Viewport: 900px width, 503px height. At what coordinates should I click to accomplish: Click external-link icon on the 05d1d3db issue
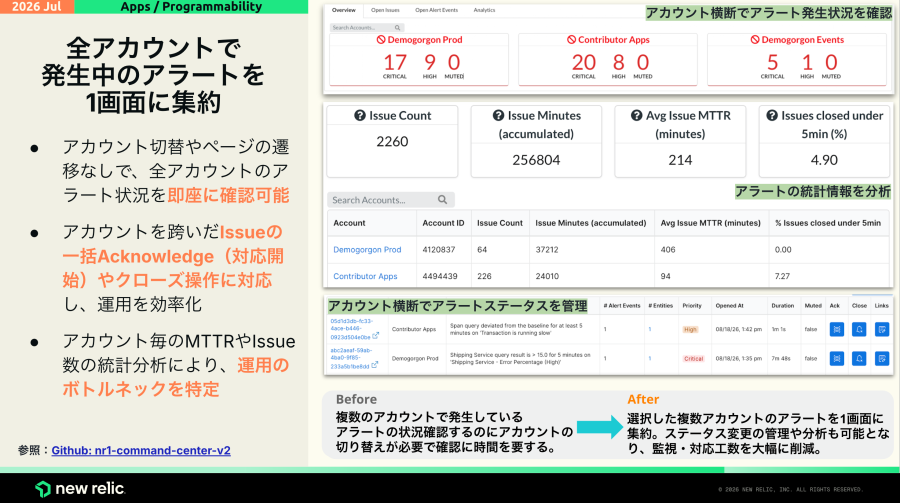coord(375,336)
